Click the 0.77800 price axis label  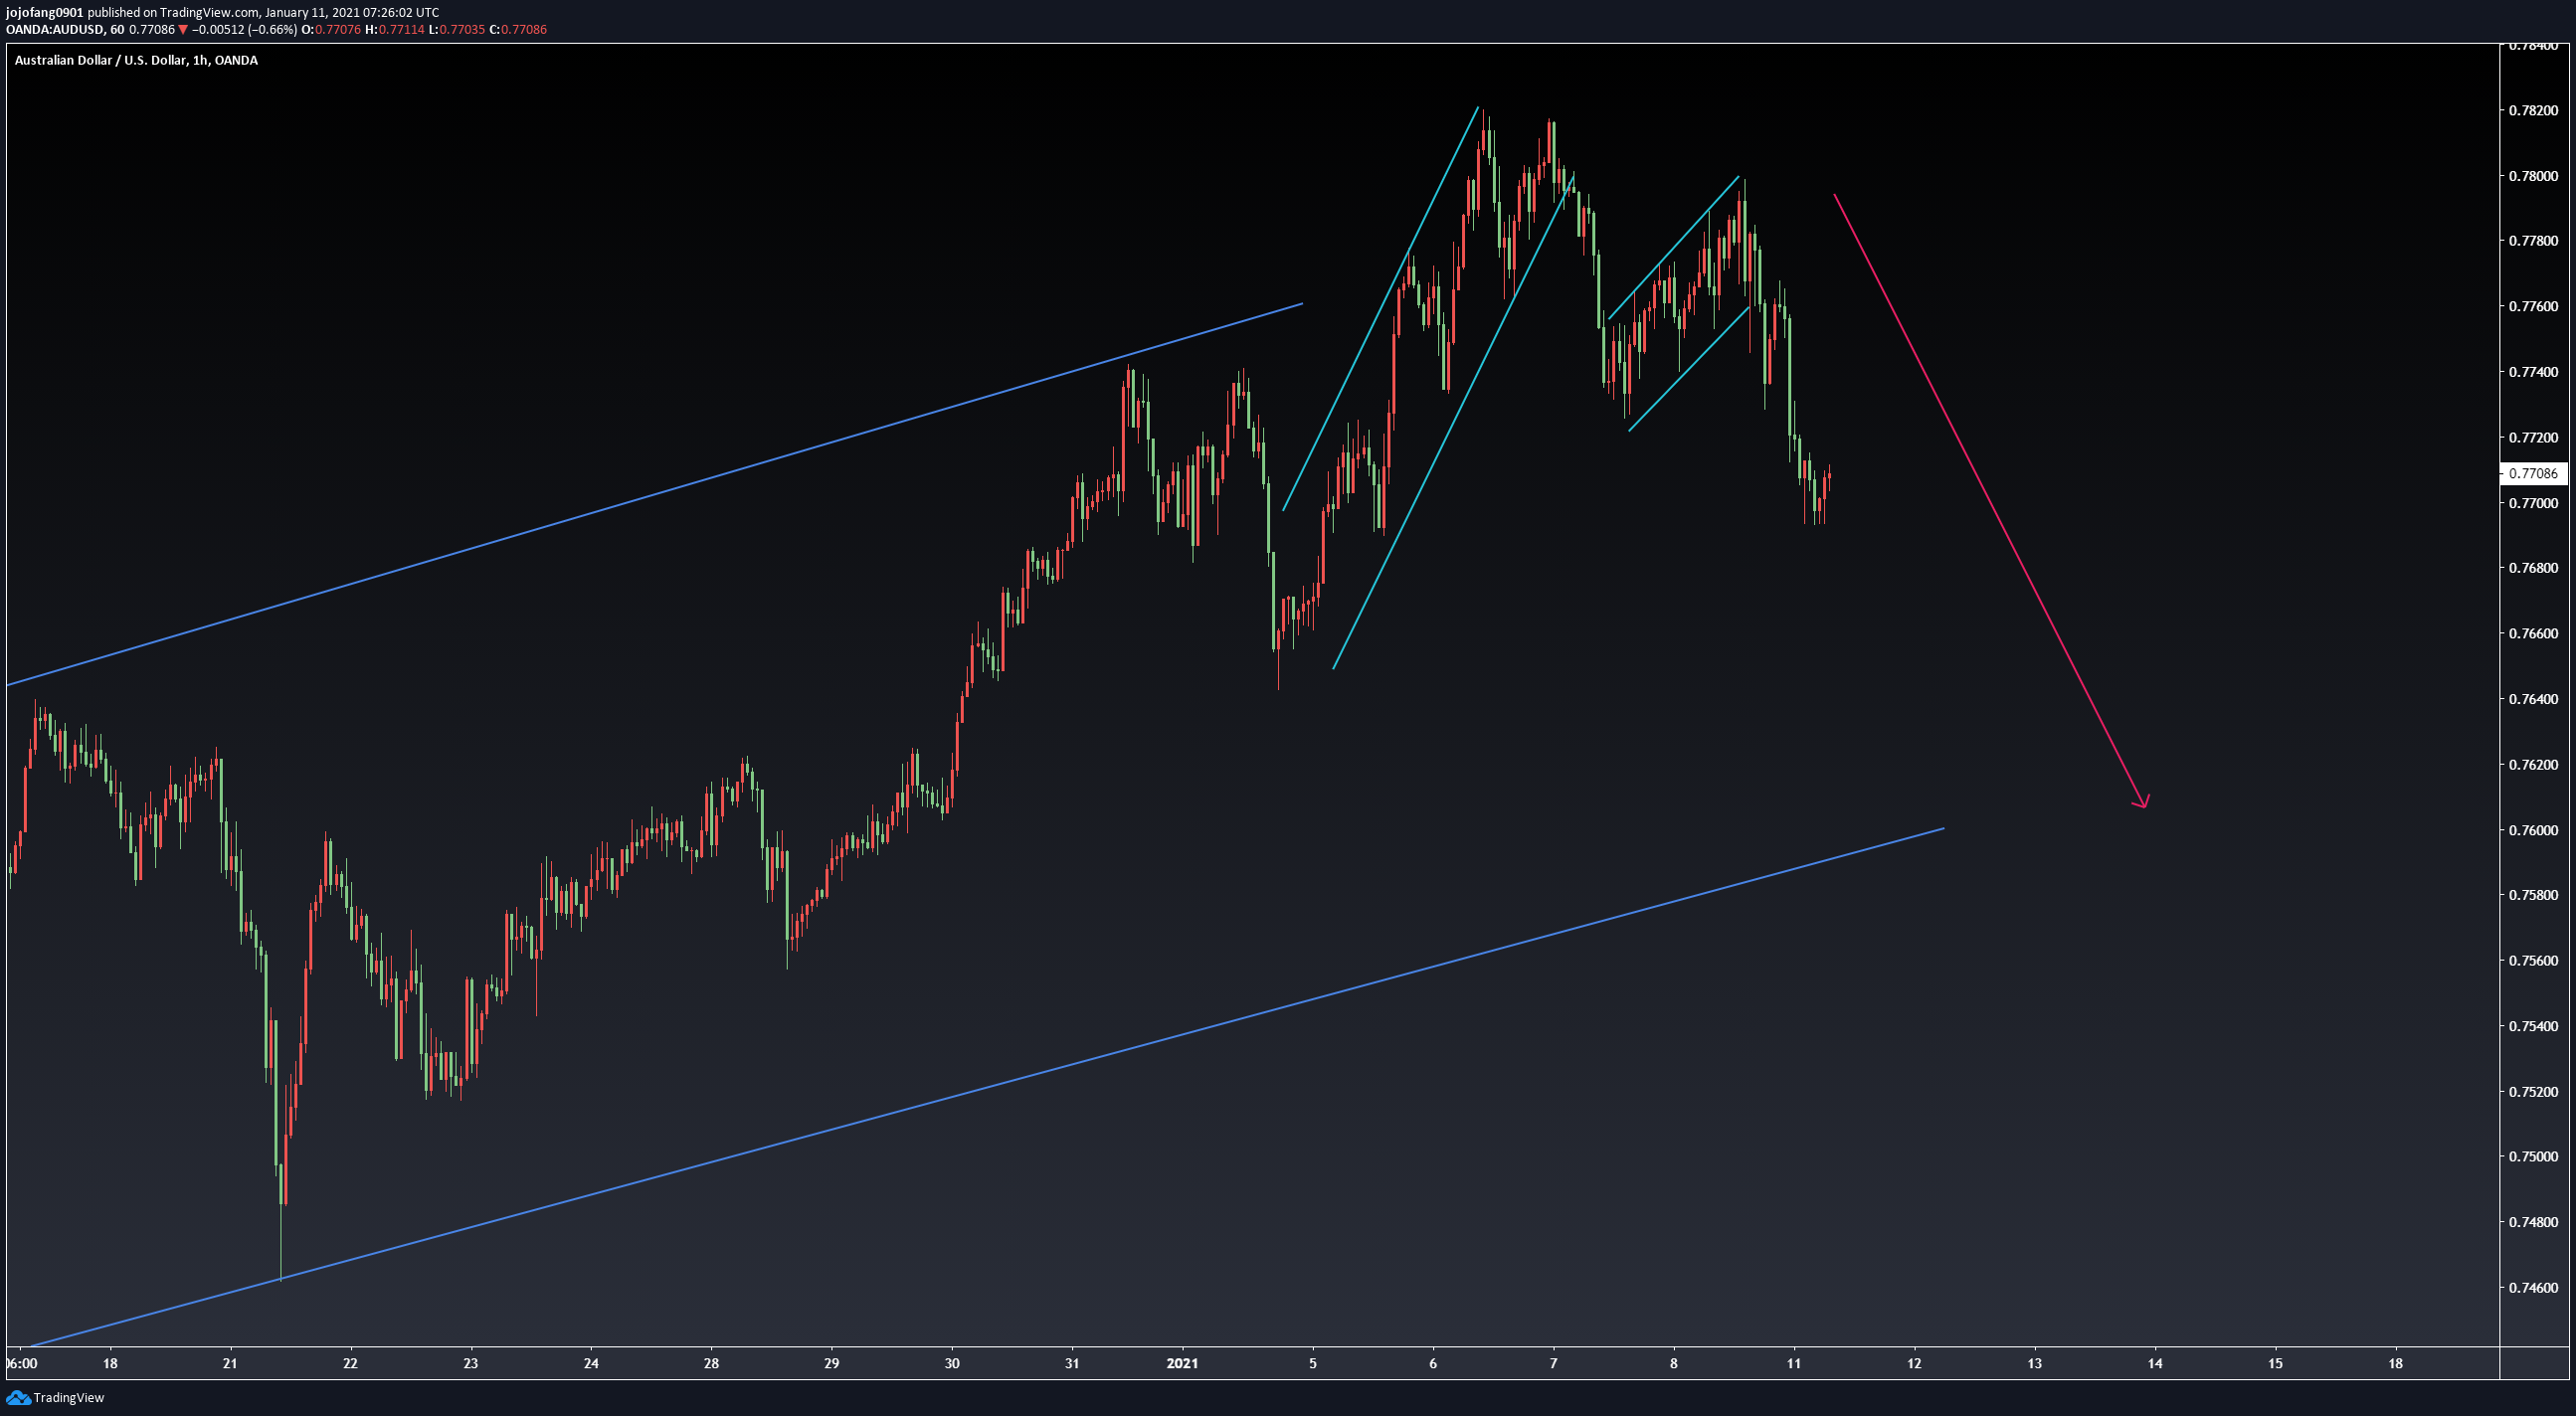2533,241
